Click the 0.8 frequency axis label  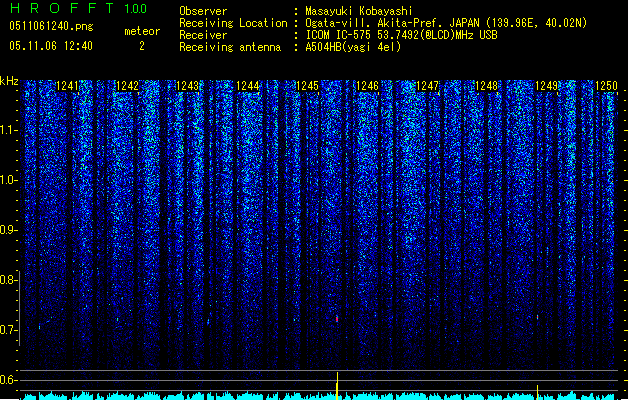coord(9,280)
